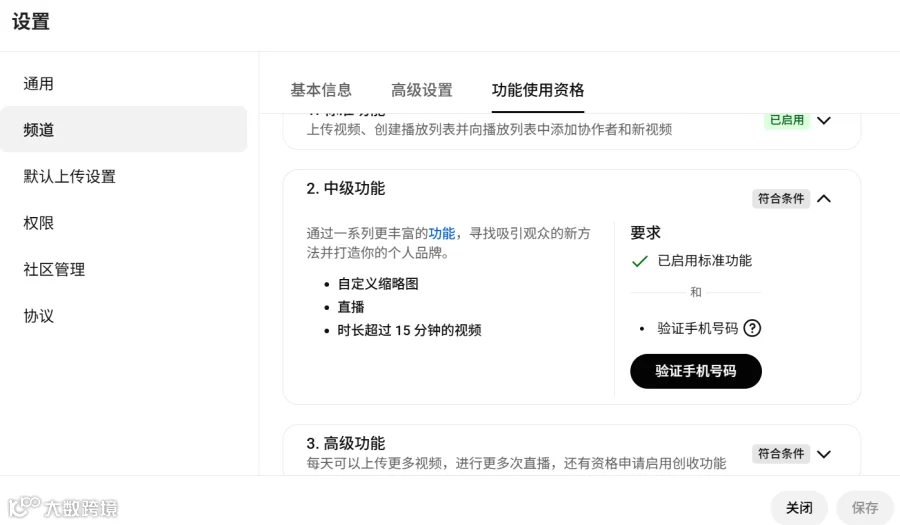Click the 符合条件 badge on 中级功能
900x525 pixels.
point(781,199)
